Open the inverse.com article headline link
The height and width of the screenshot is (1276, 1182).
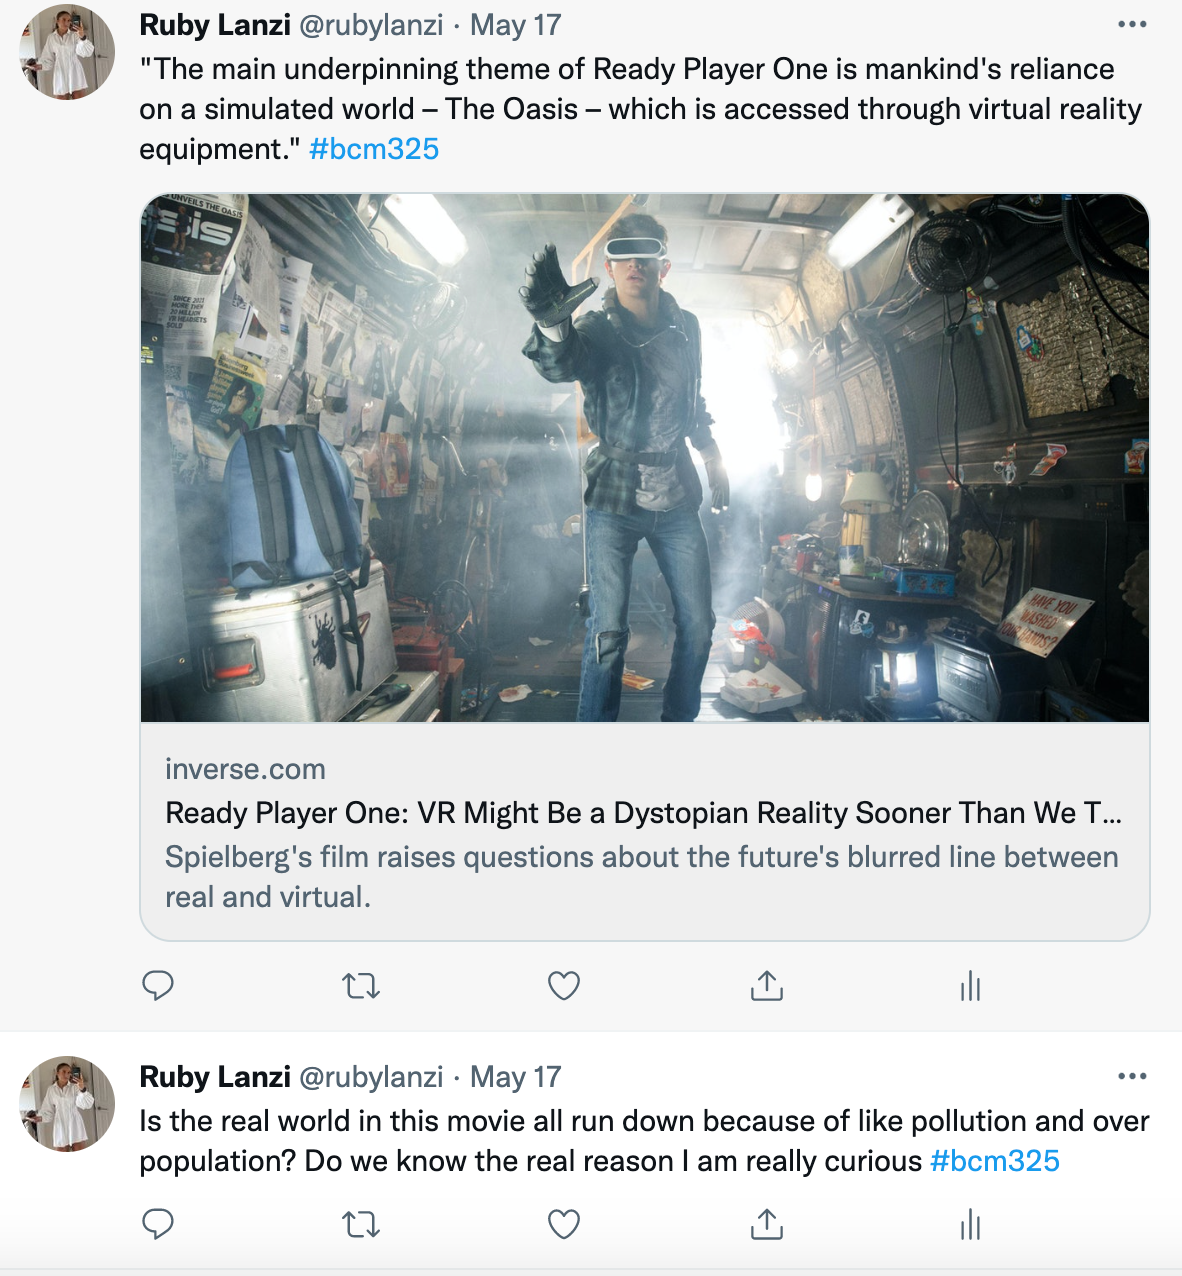tap(643, 813)
